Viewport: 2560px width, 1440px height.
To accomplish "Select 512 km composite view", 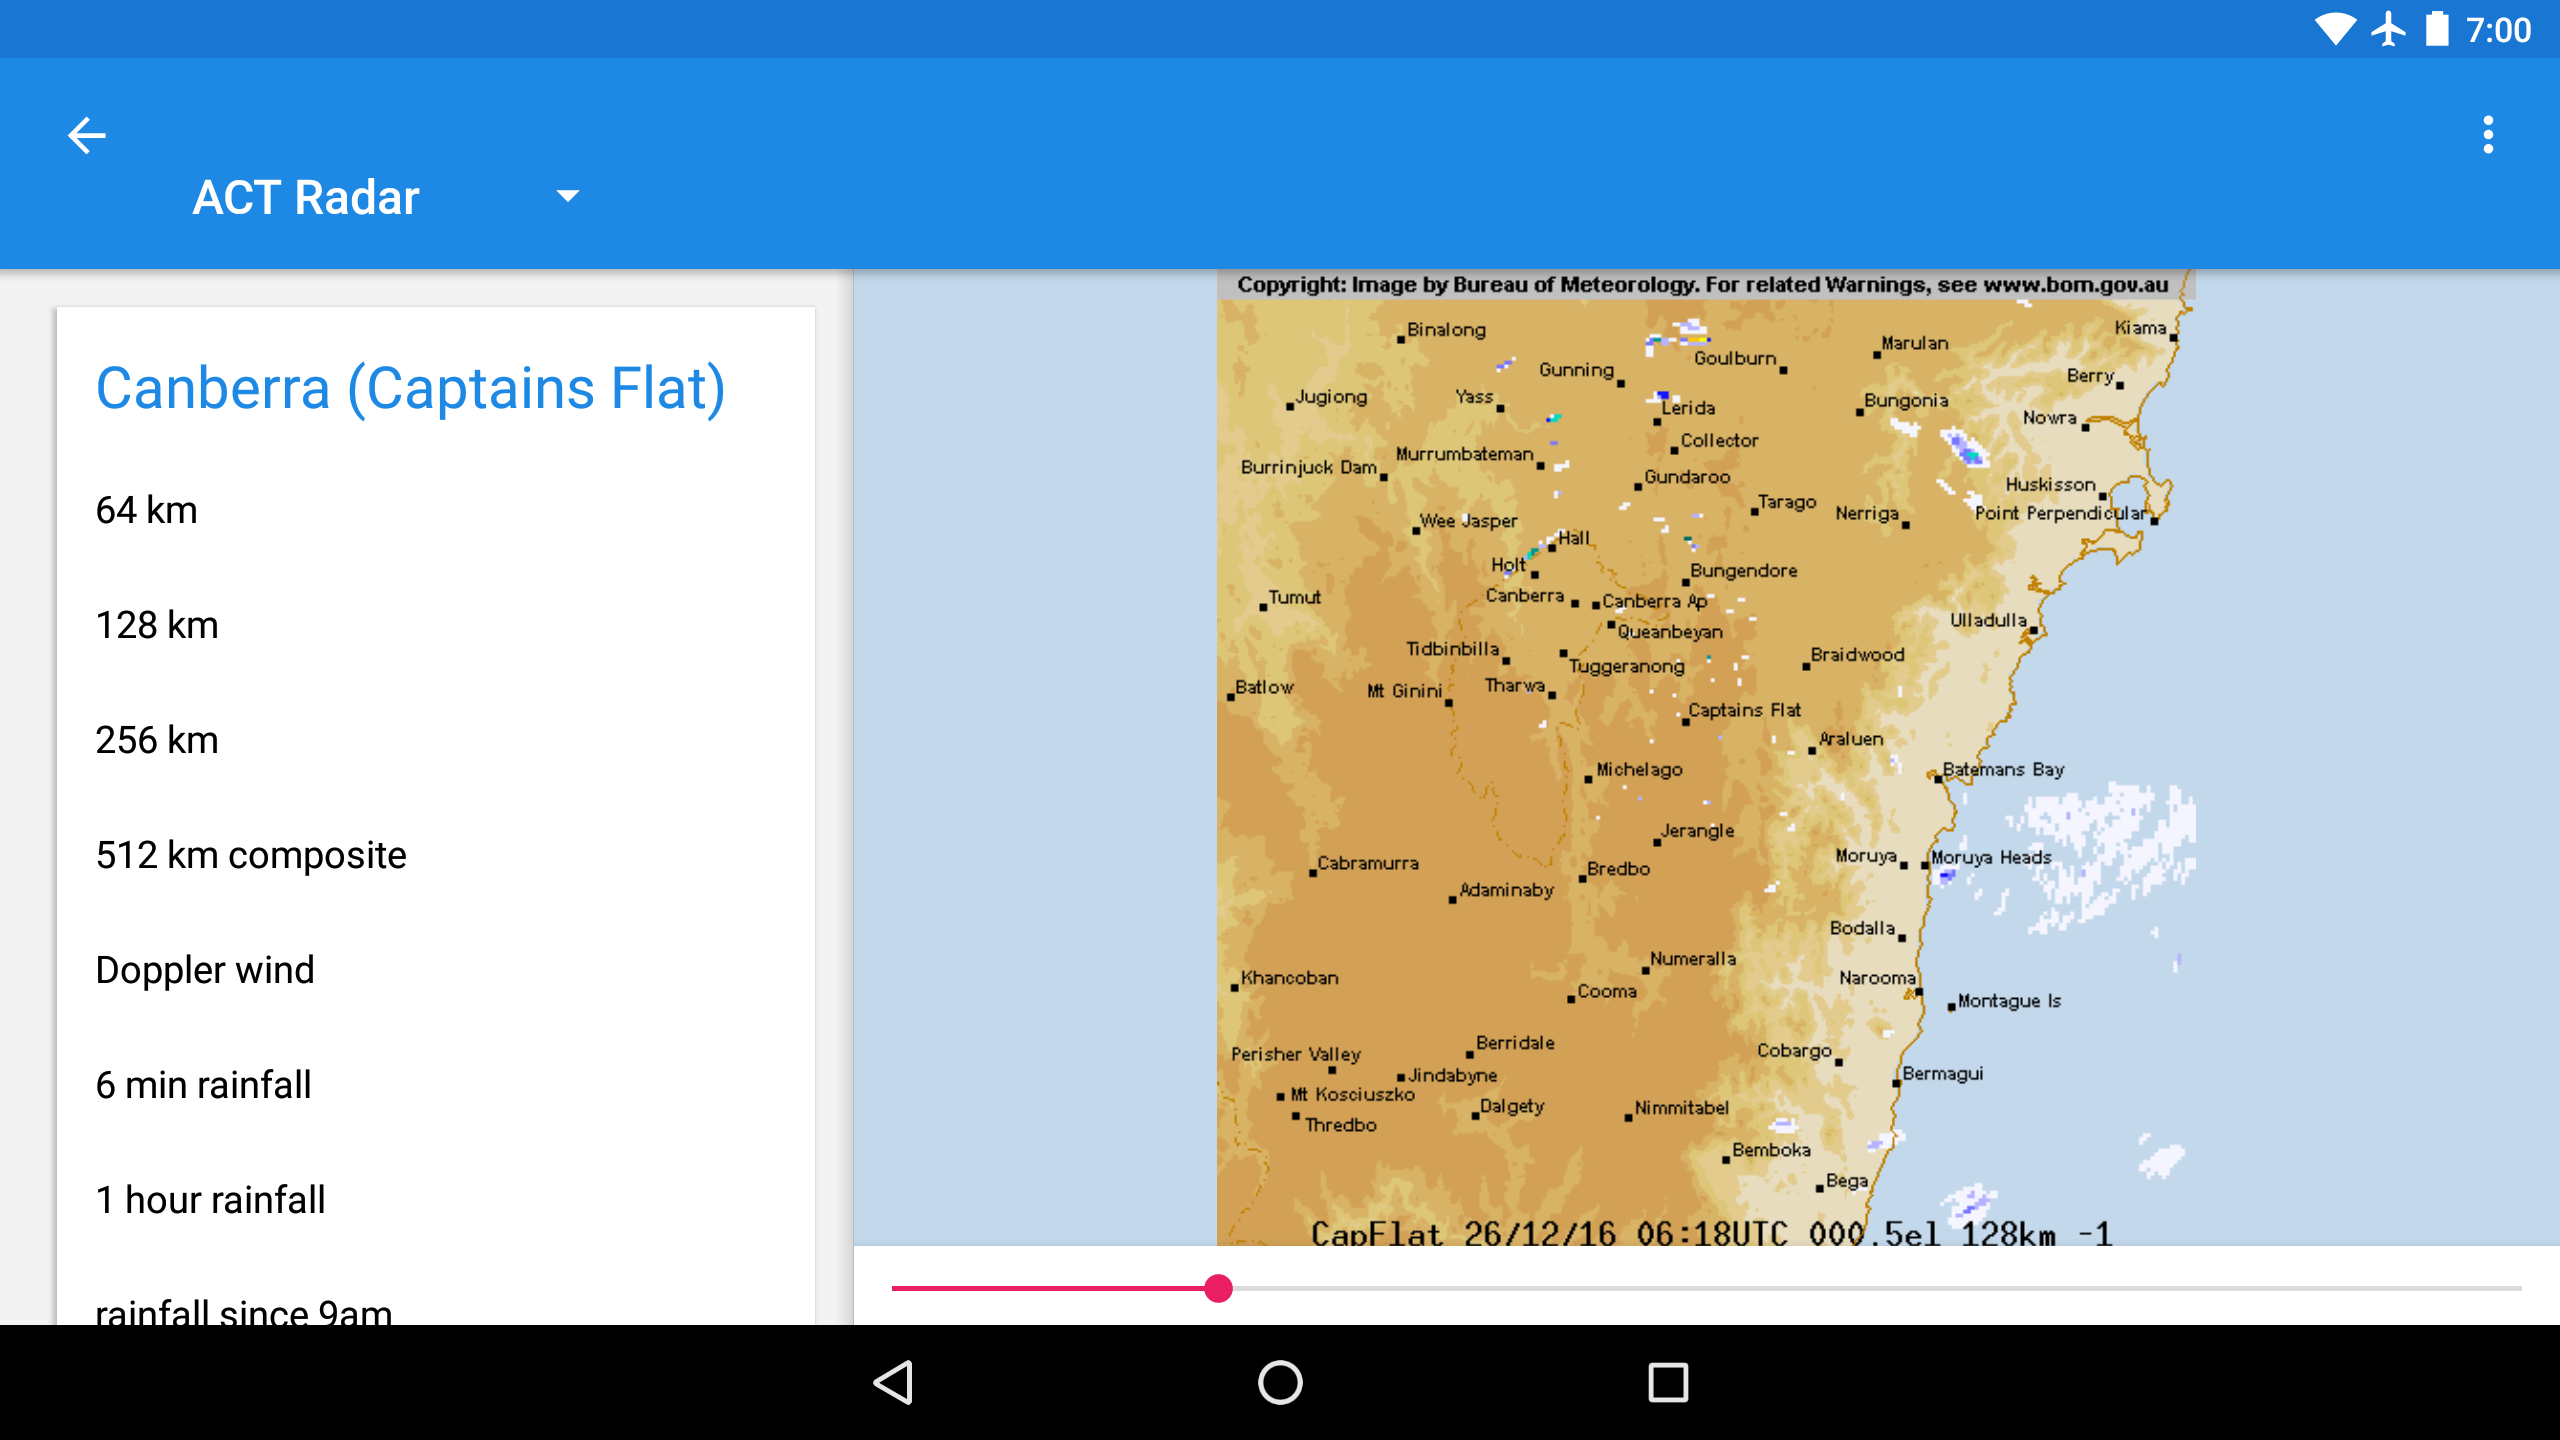I will click(x=251, y=855).
